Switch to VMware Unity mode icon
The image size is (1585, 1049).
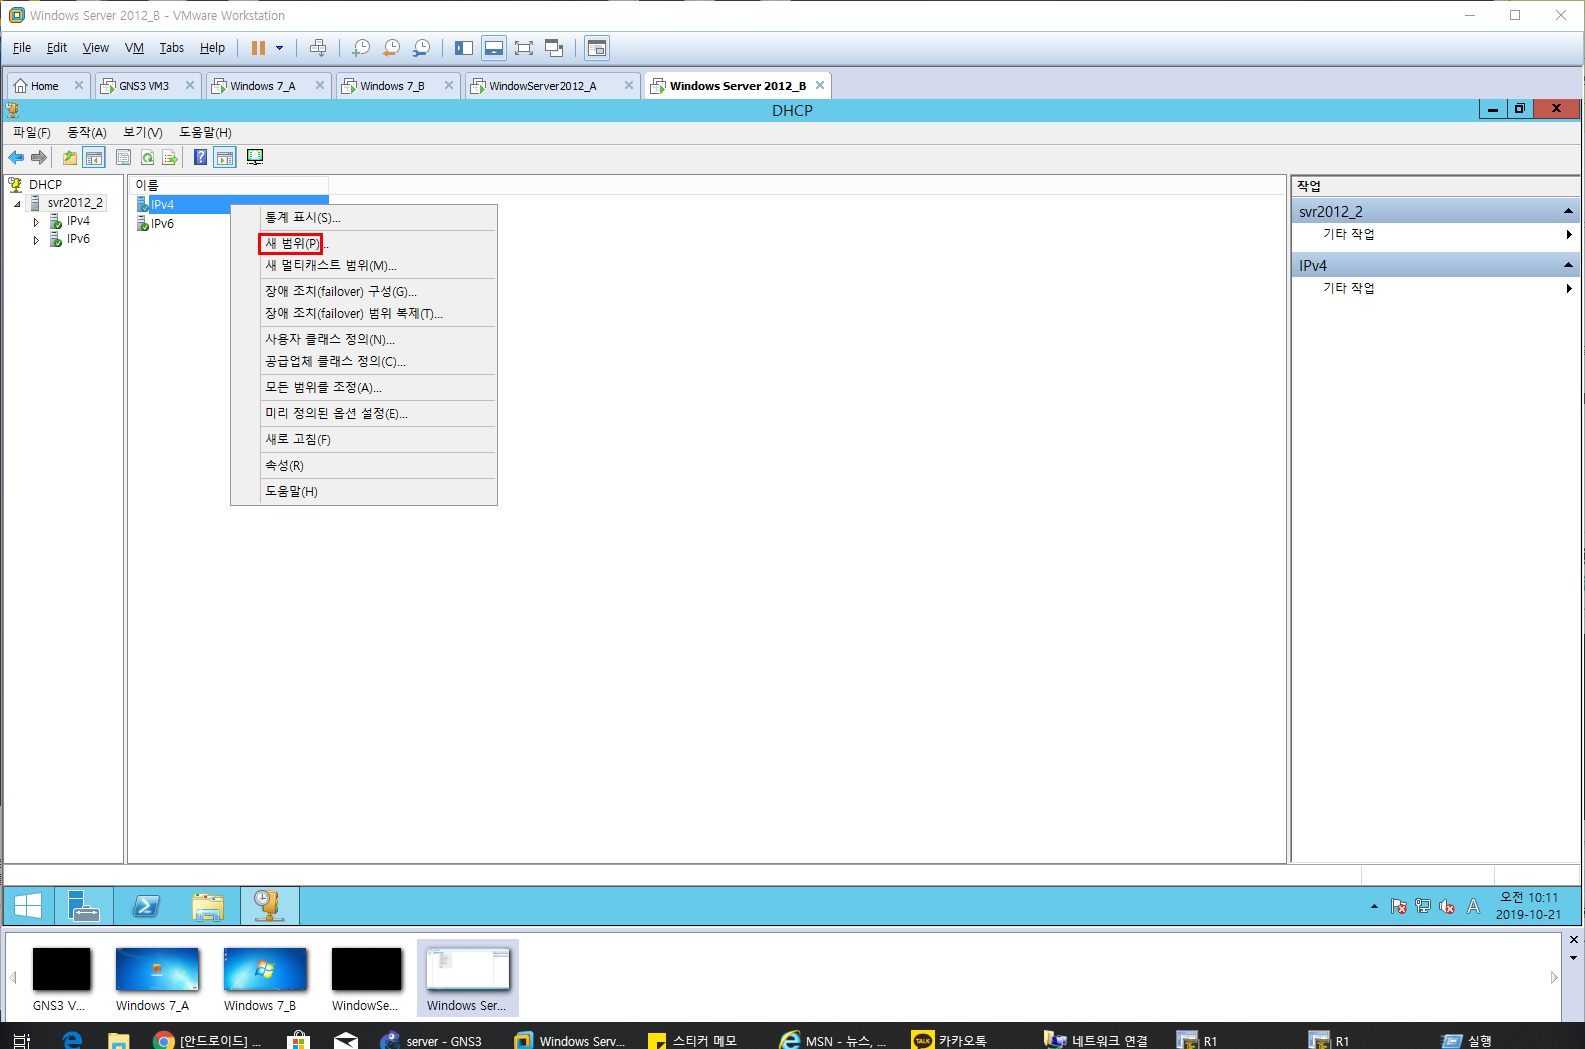pos(554,48)
